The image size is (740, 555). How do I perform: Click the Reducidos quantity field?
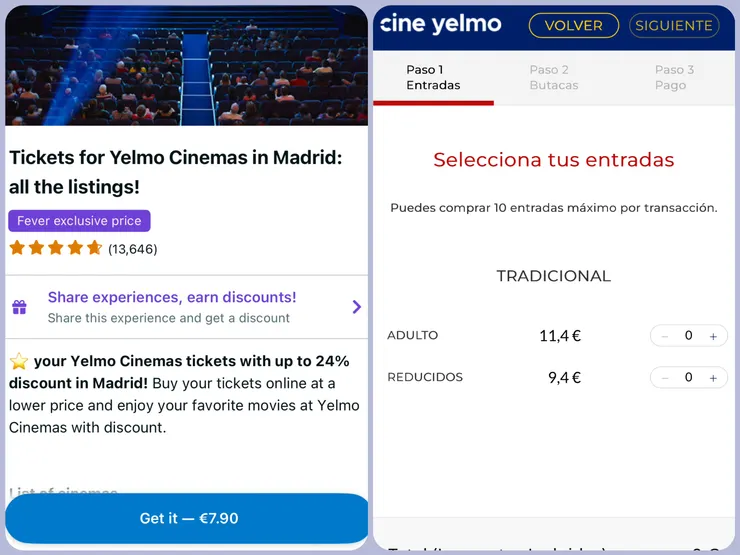pyautogui.click(x=688, y=378)
